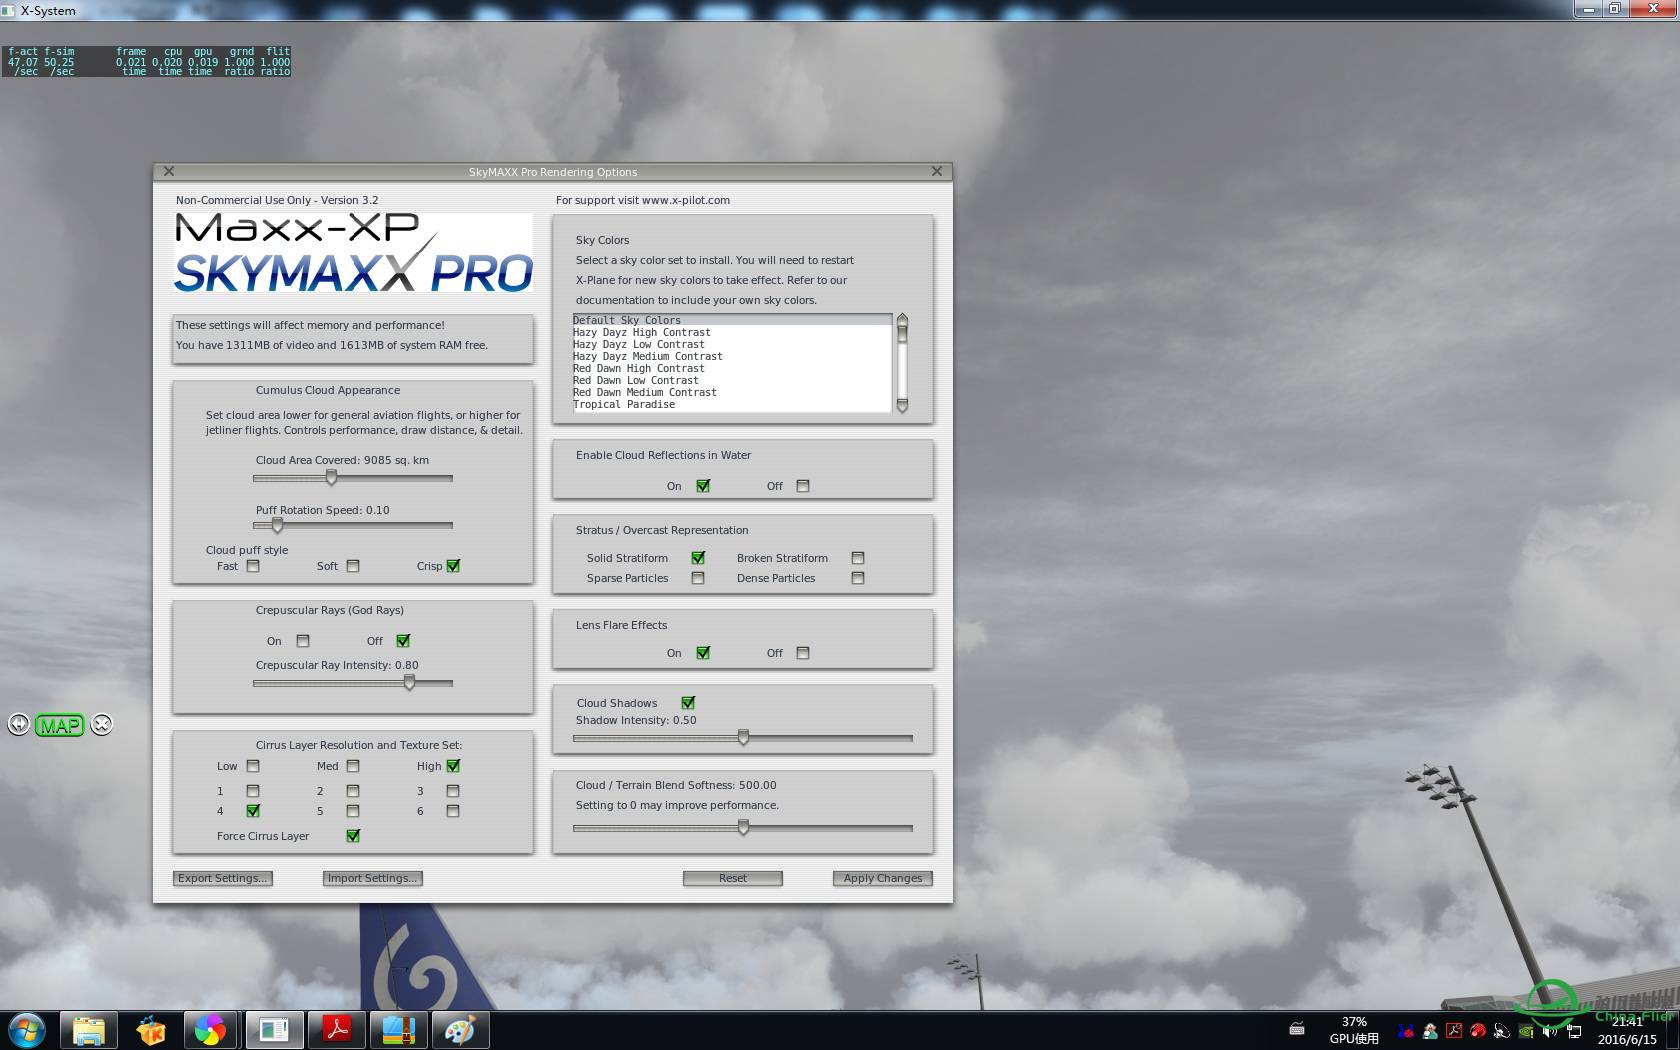Open the WinRAR archive taskbar icon
Image resolution: width=1680 pixels, height=1050 pixels.
point(398,1030)
